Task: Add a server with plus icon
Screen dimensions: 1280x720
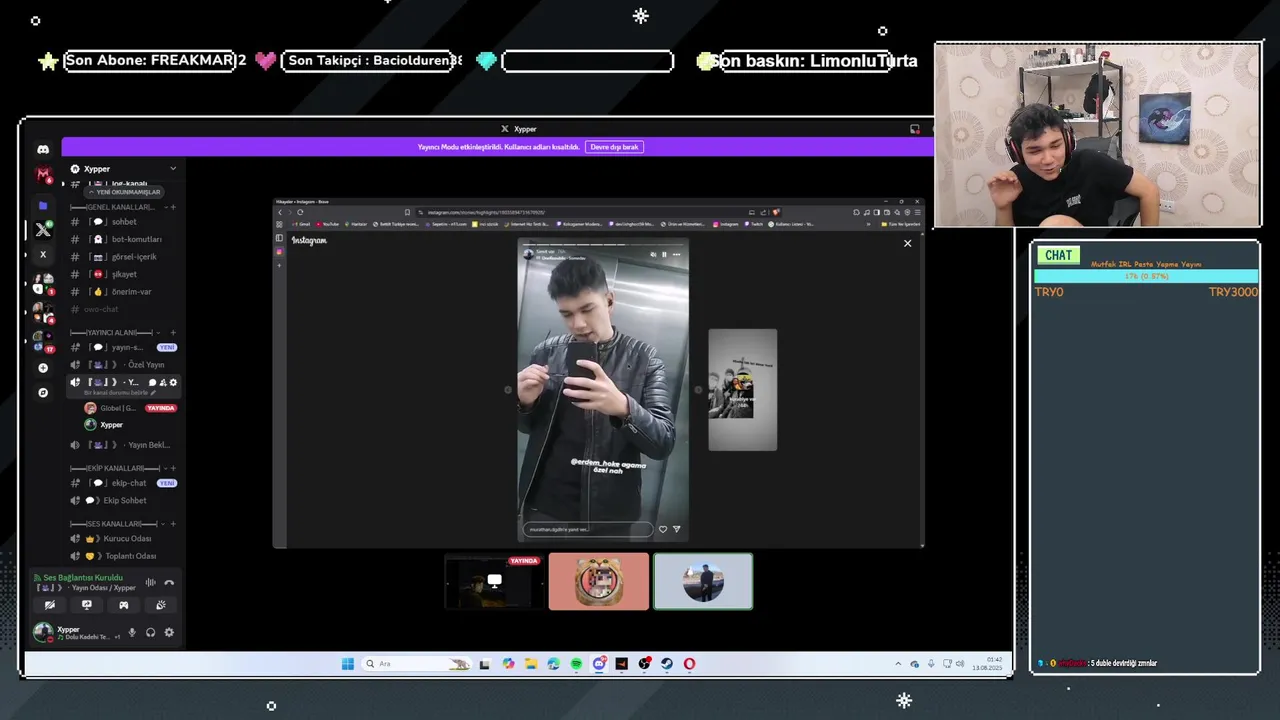Action: click(43, 368)
